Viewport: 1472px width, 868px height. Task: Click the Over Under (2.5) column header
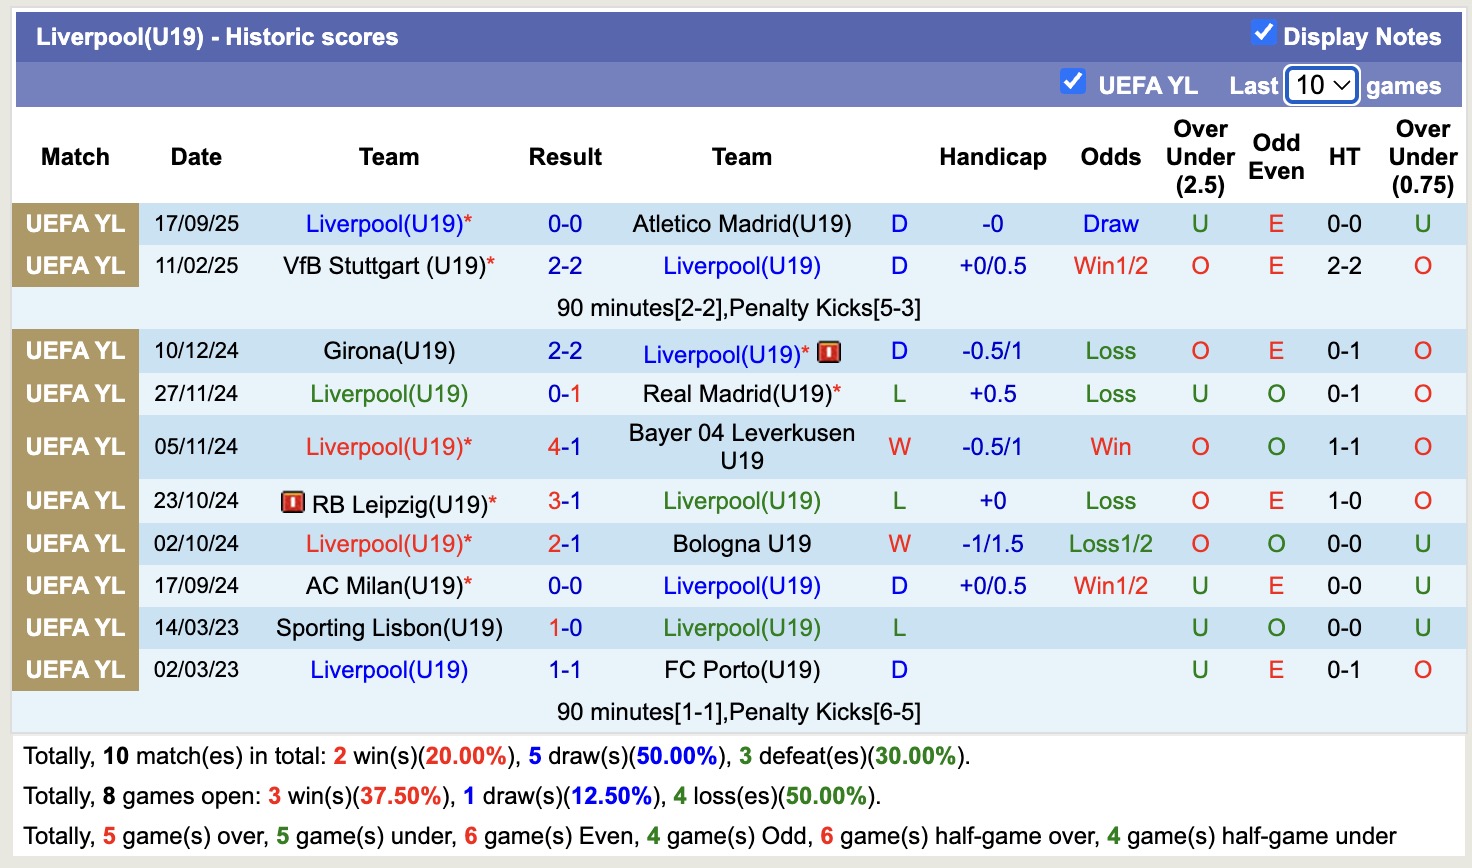tap(1200, 157)
